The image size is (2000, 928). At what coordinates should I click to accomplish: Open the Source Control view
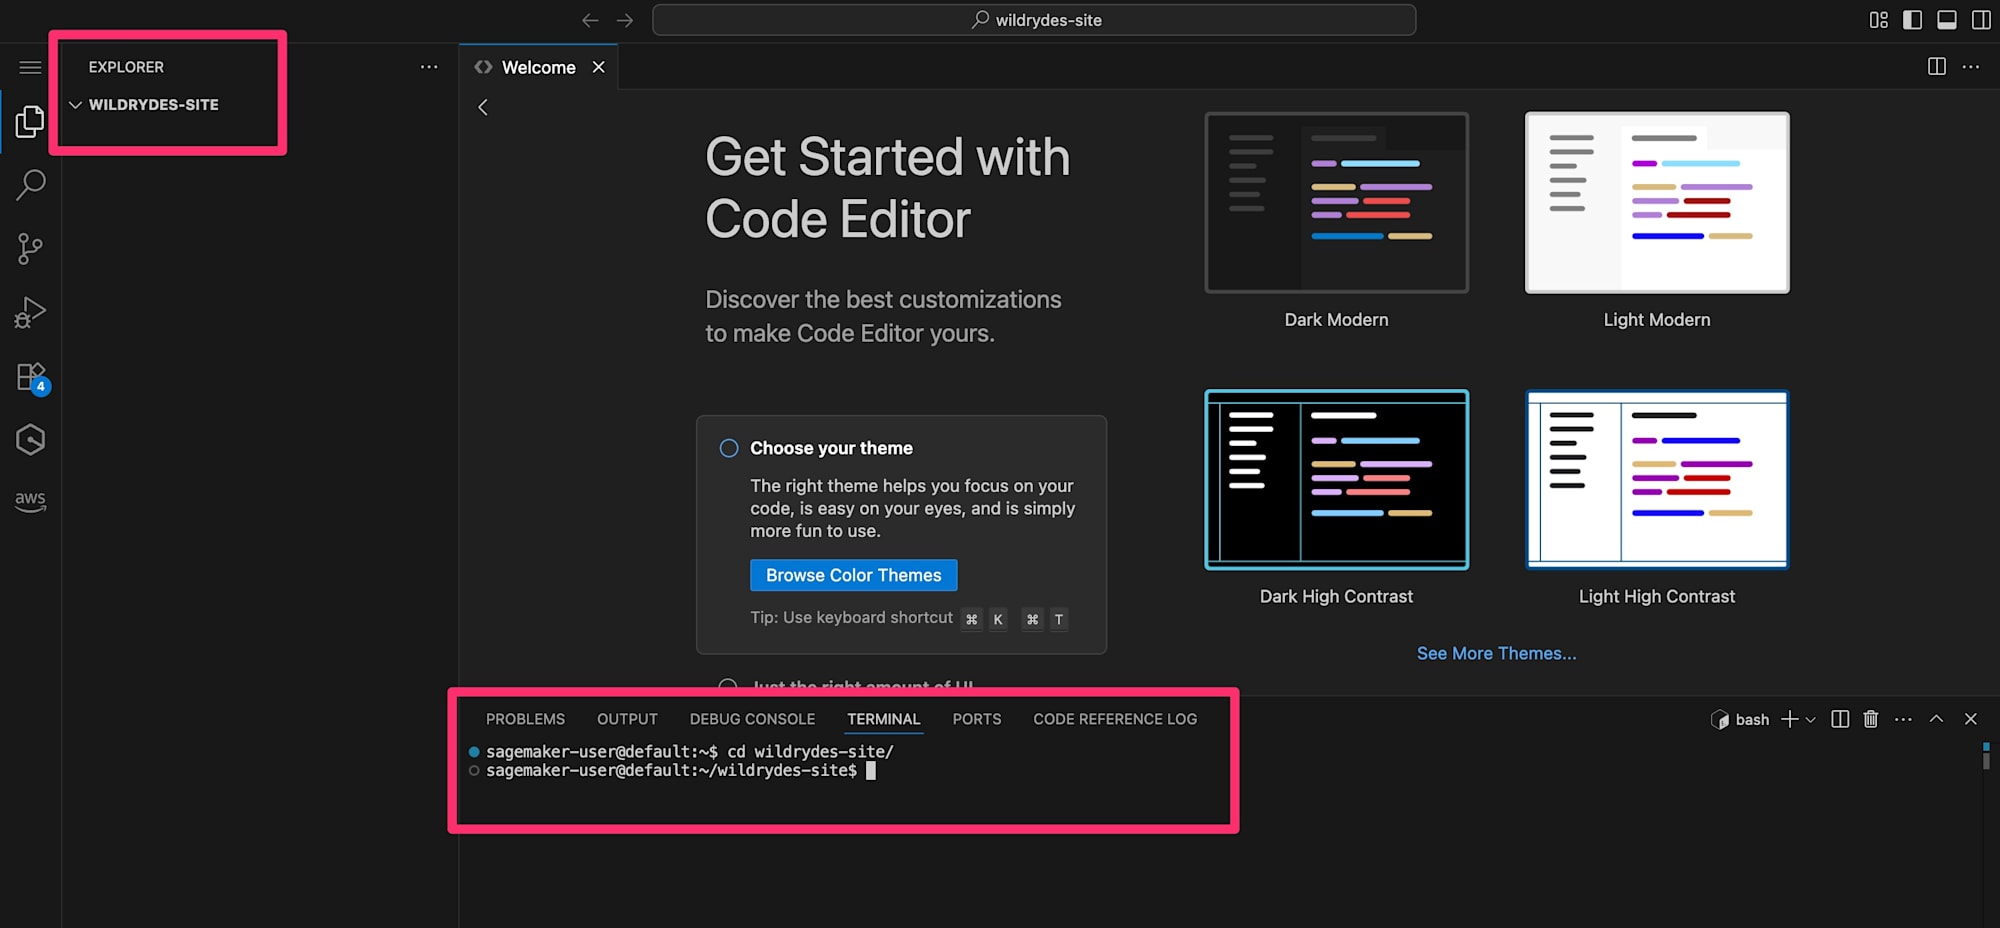coord(30,249)
